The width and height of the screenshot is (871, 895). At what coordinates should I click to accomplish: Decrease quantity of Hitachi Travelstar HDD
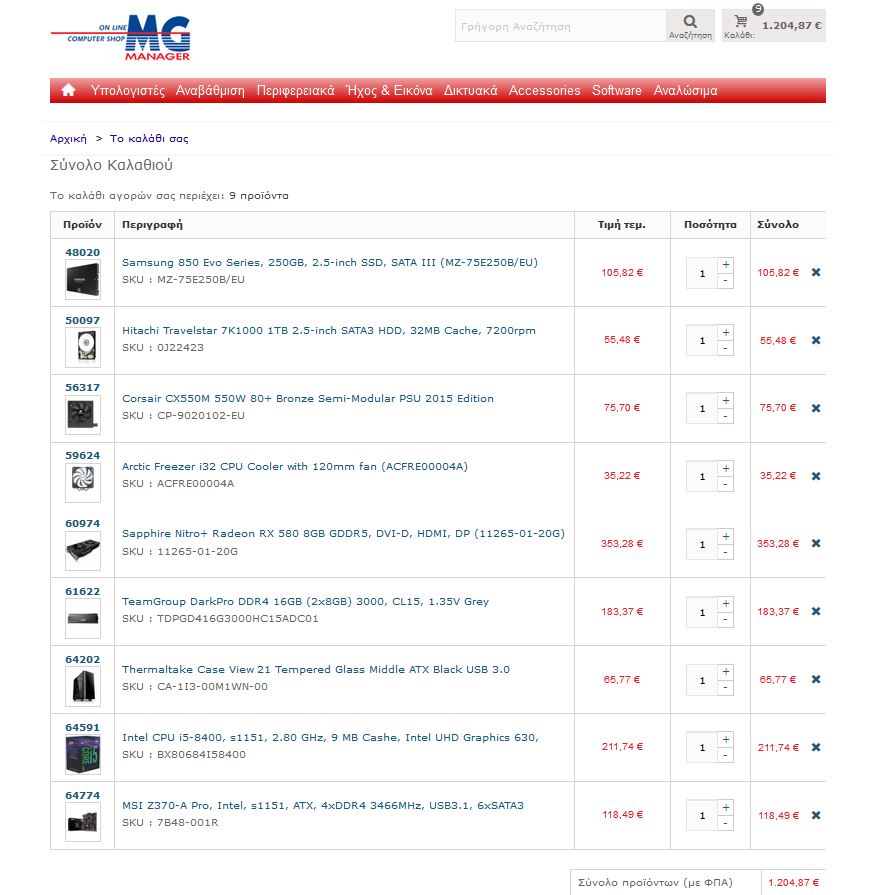pyautogui.click(x=725, y=349)
